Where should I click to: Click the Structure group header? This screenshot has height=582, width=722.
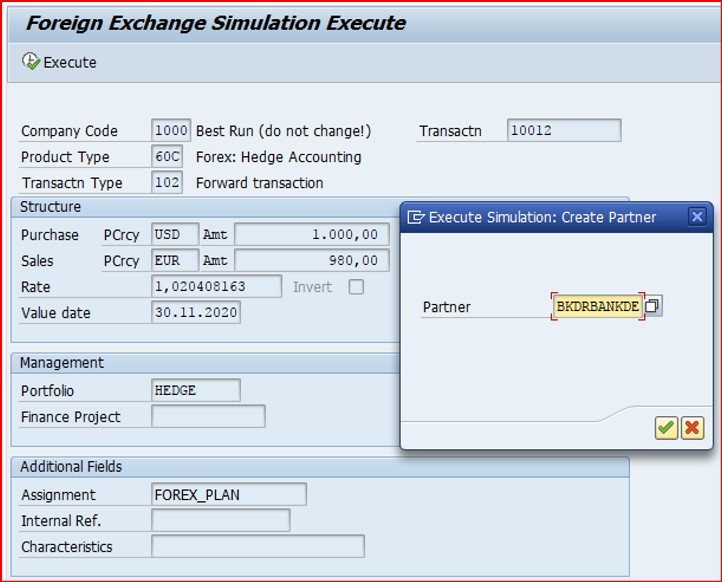coord(51,207)
